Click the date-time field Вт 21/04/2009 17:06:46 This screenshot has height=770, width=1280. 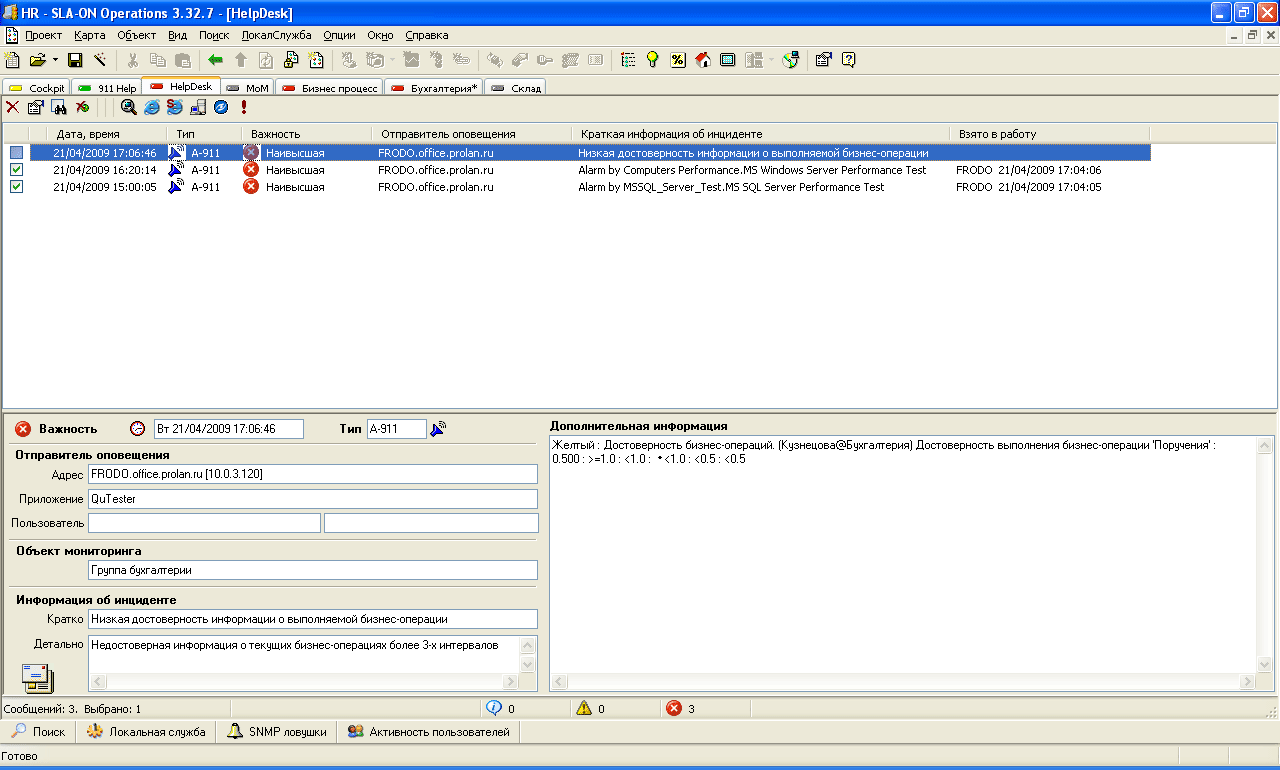point(229,429)
